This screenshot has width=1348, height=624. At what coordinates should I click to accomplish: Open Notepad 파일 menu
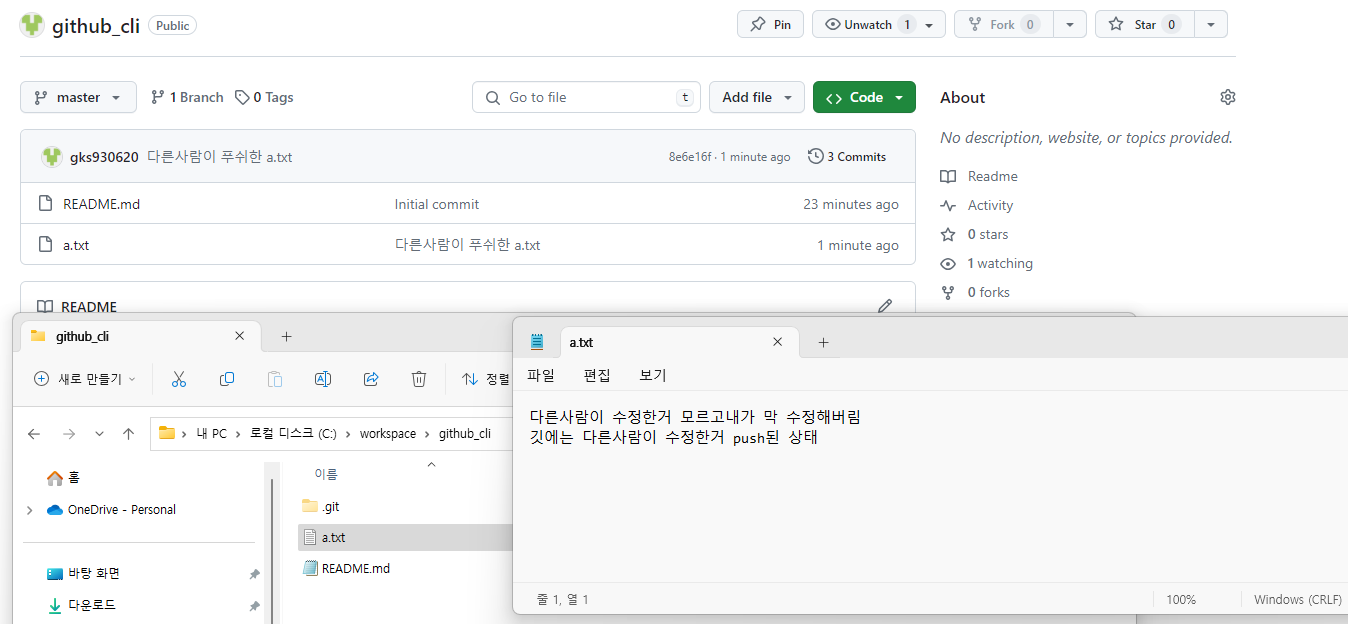[541, 375]
